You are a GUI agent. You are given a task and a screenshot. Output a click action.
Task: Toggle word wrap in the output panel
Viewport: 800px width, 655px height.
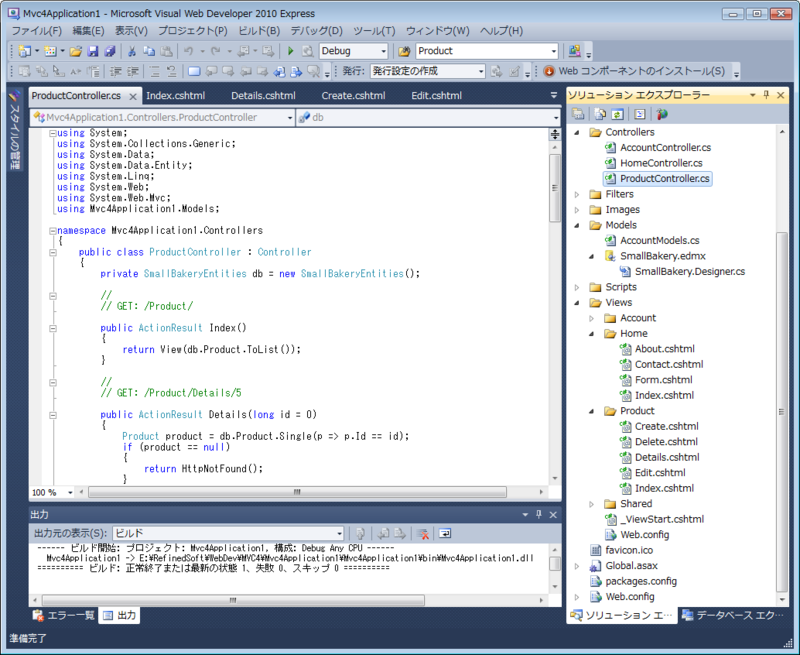tap(445, 534)
